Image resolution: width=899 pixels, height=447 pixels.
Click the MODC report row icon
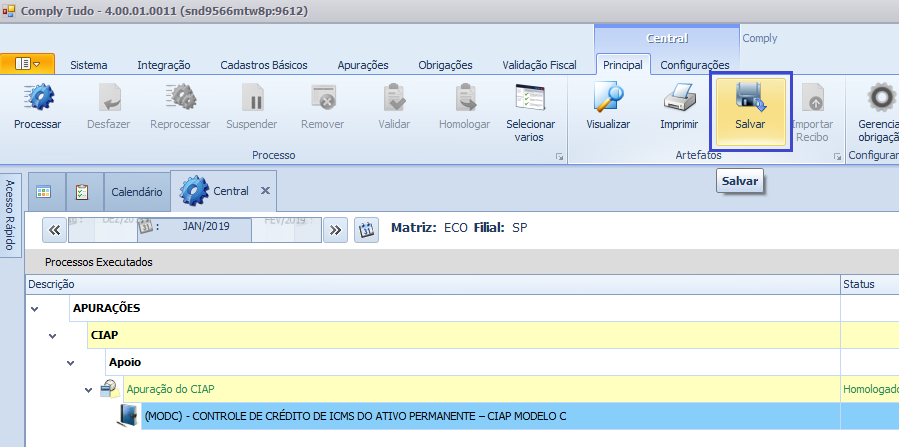(128, 415)
